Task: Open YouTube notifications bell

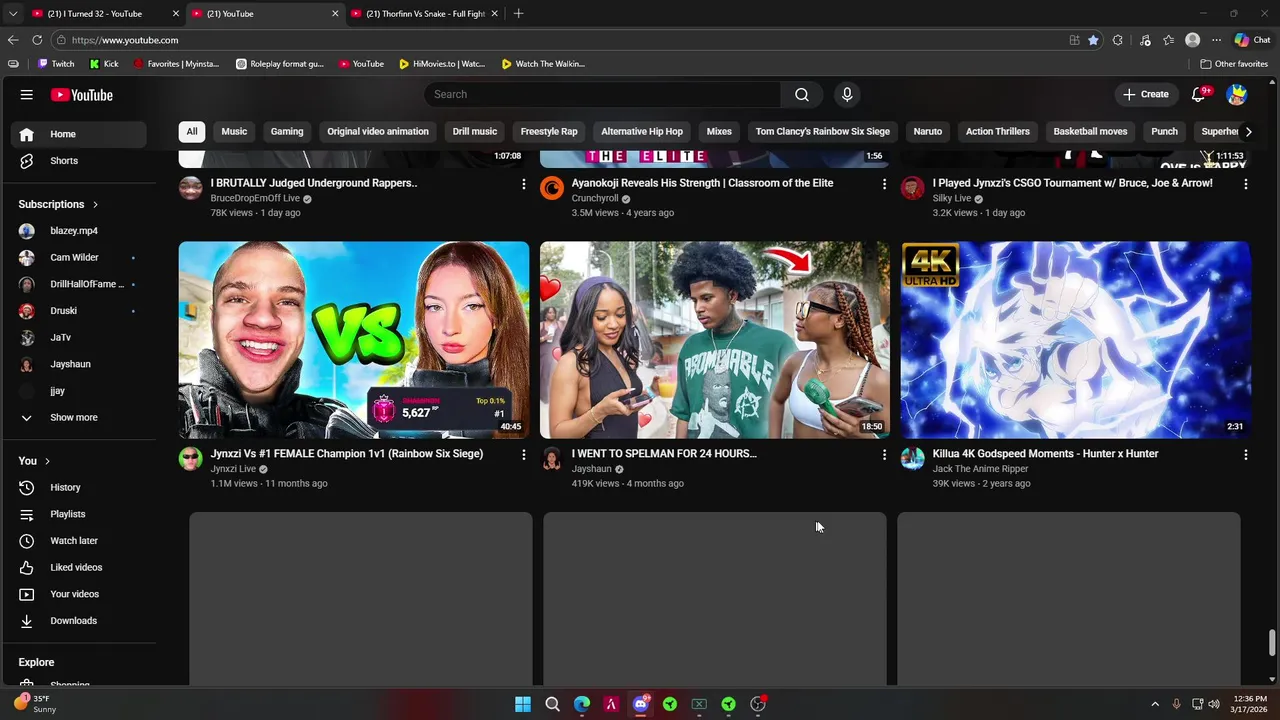Action: [x=1199, y=94]
